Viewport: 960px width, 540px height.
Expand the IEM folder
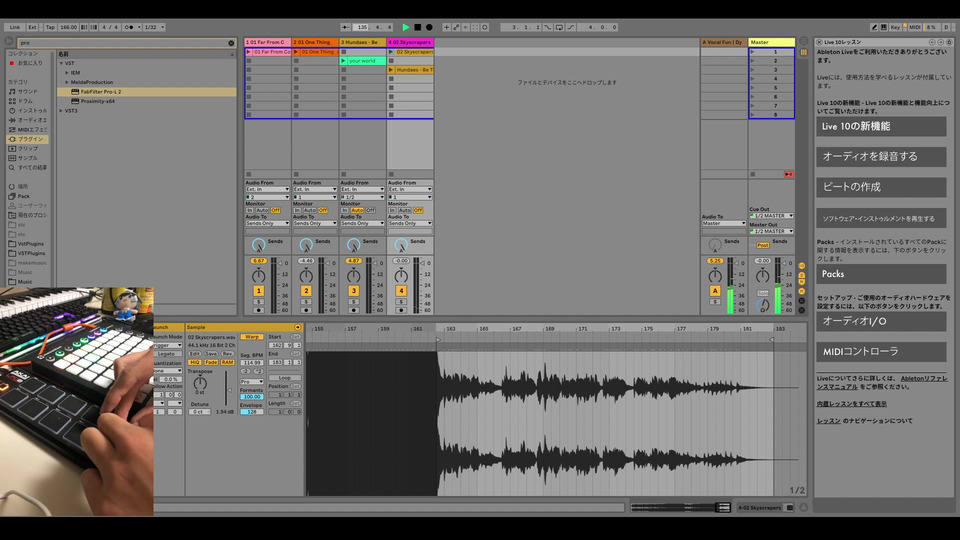pyautogui.click(x=67, y=73)
